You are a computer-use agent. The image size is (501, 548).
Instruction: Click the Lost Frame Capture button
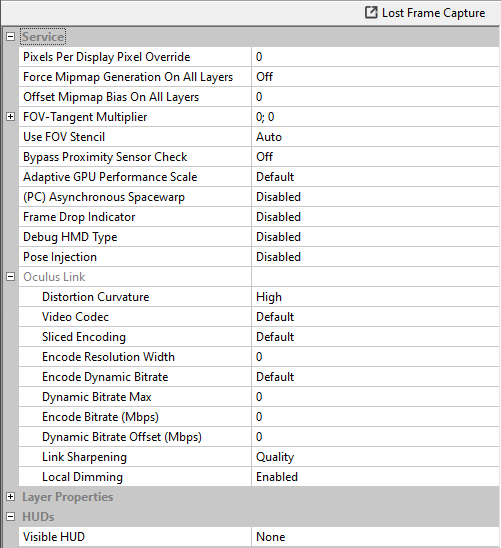[x=425, y=13]
